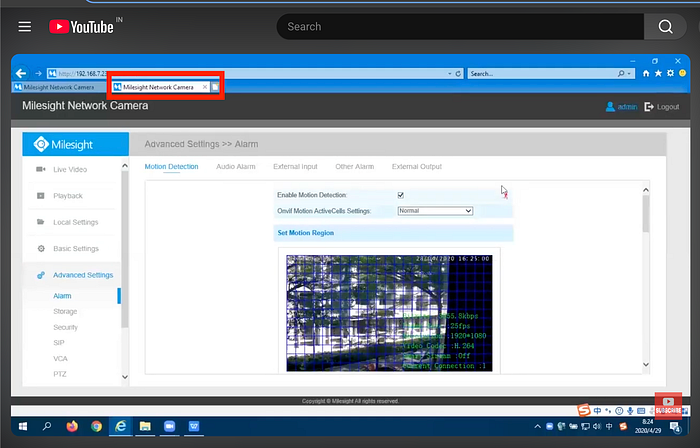Click the settings panel scroll down arrow
This screenshot has width=700, height=448.
coord(646,365)
